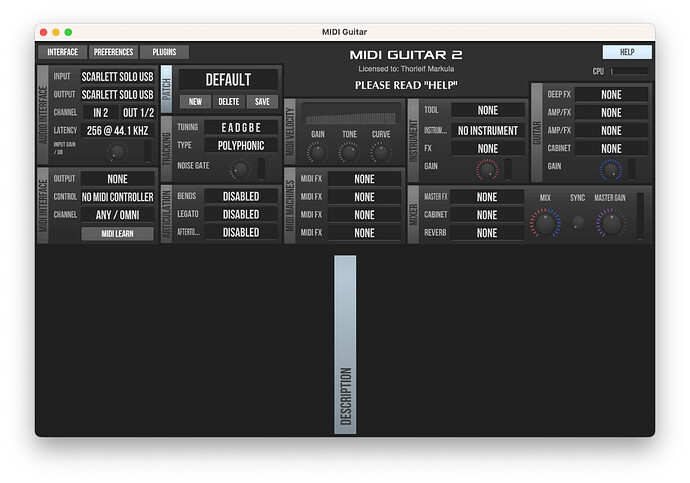The width and height of the screenshot is (690, 483).
Task: Click the blue guitar GAIN knob
Action: (611, 170)
